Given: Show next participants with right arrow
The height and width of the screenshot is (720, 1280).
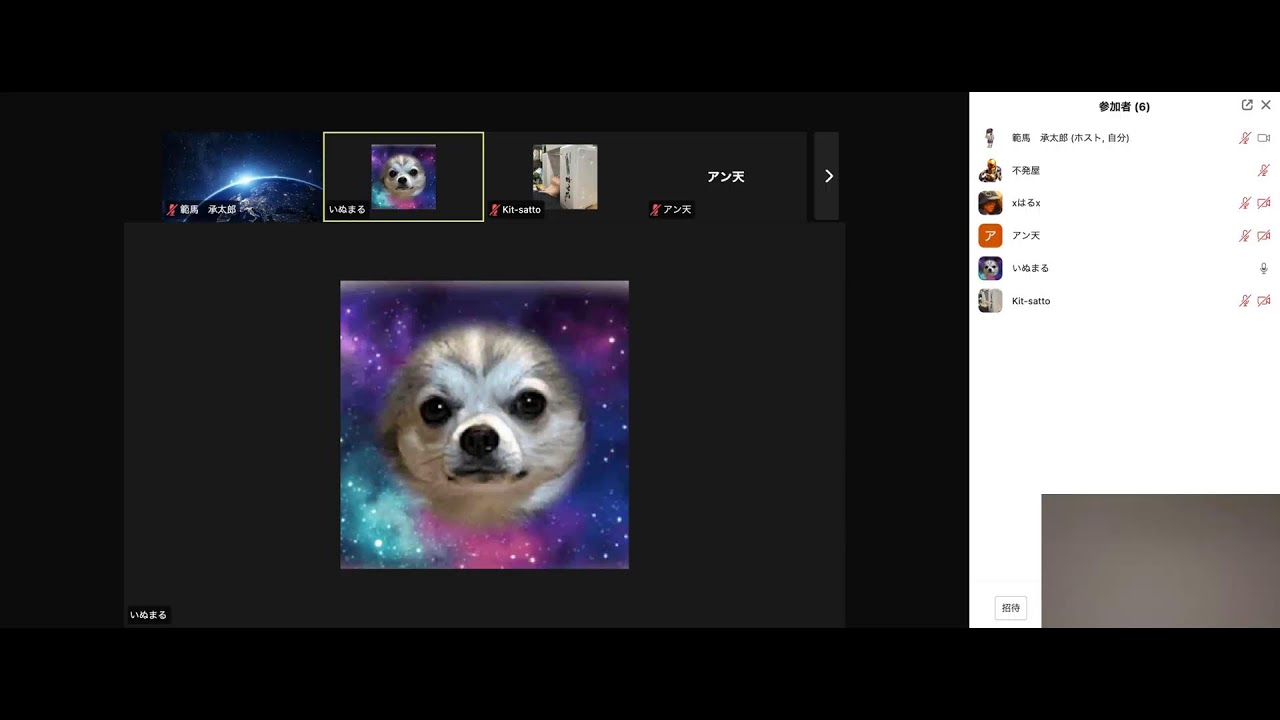Looking at the screenshot, I should click(828, 176).
